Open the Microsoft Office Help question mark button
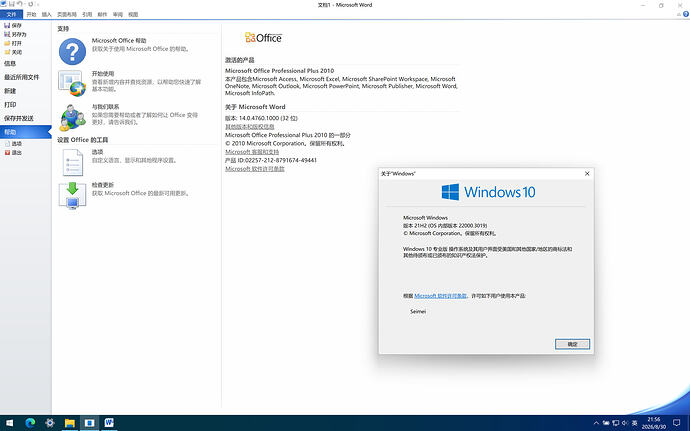This screenshot has height=431, width=690. coord(73,51)
